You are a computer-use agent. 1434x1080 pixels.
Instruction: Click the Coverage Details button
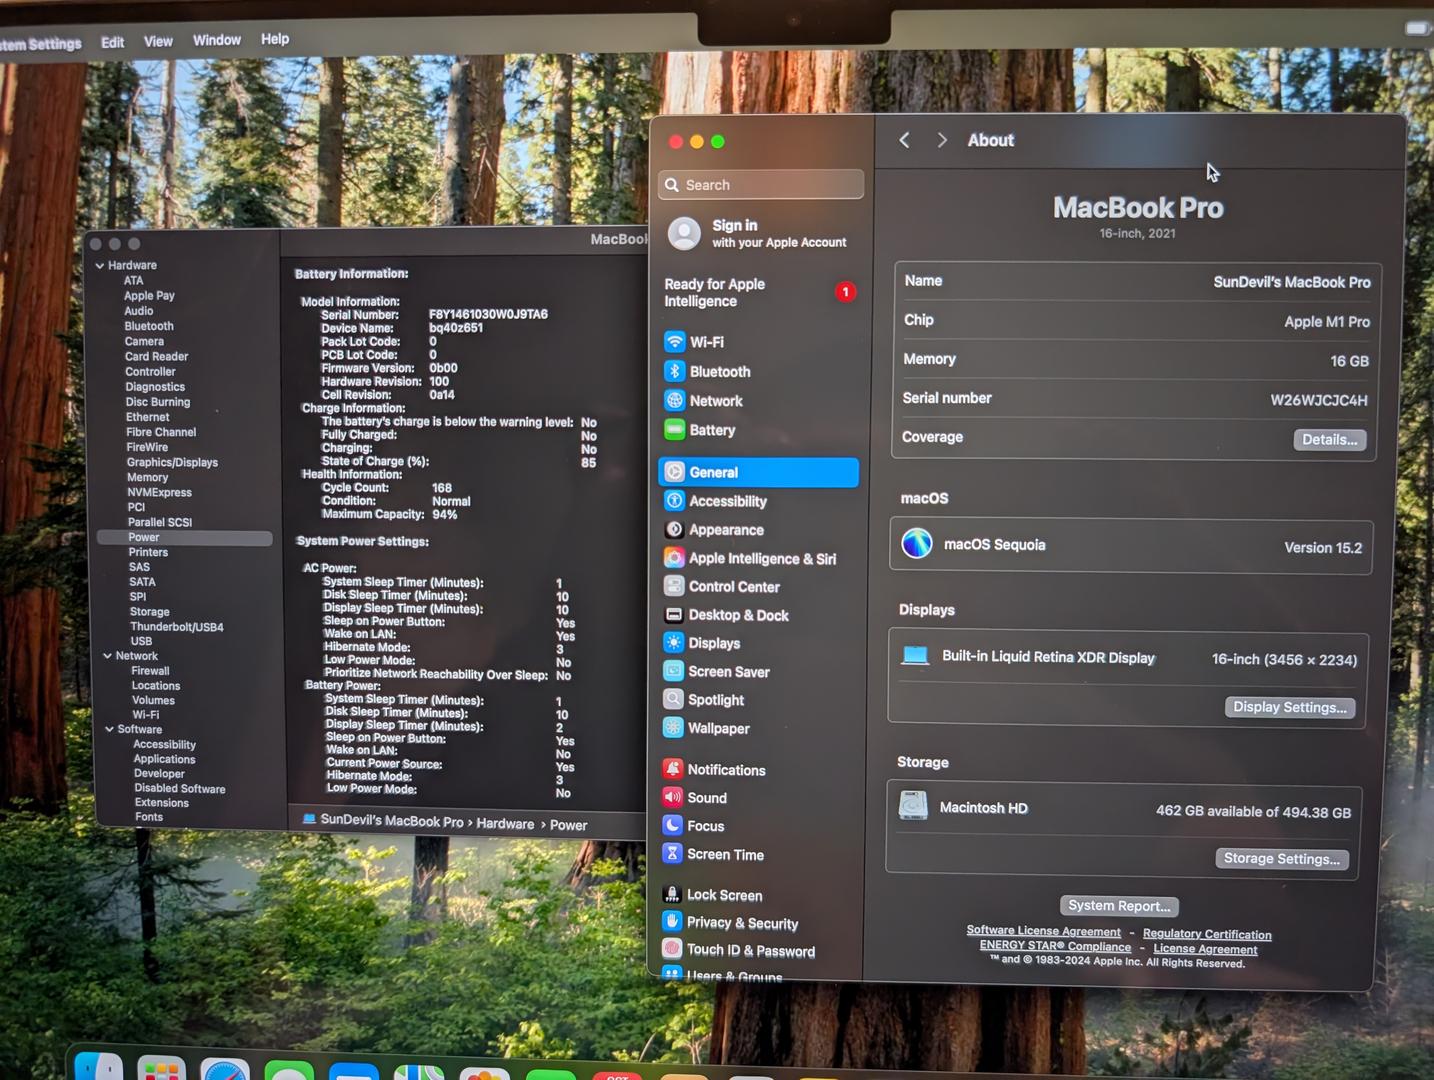1329,440
